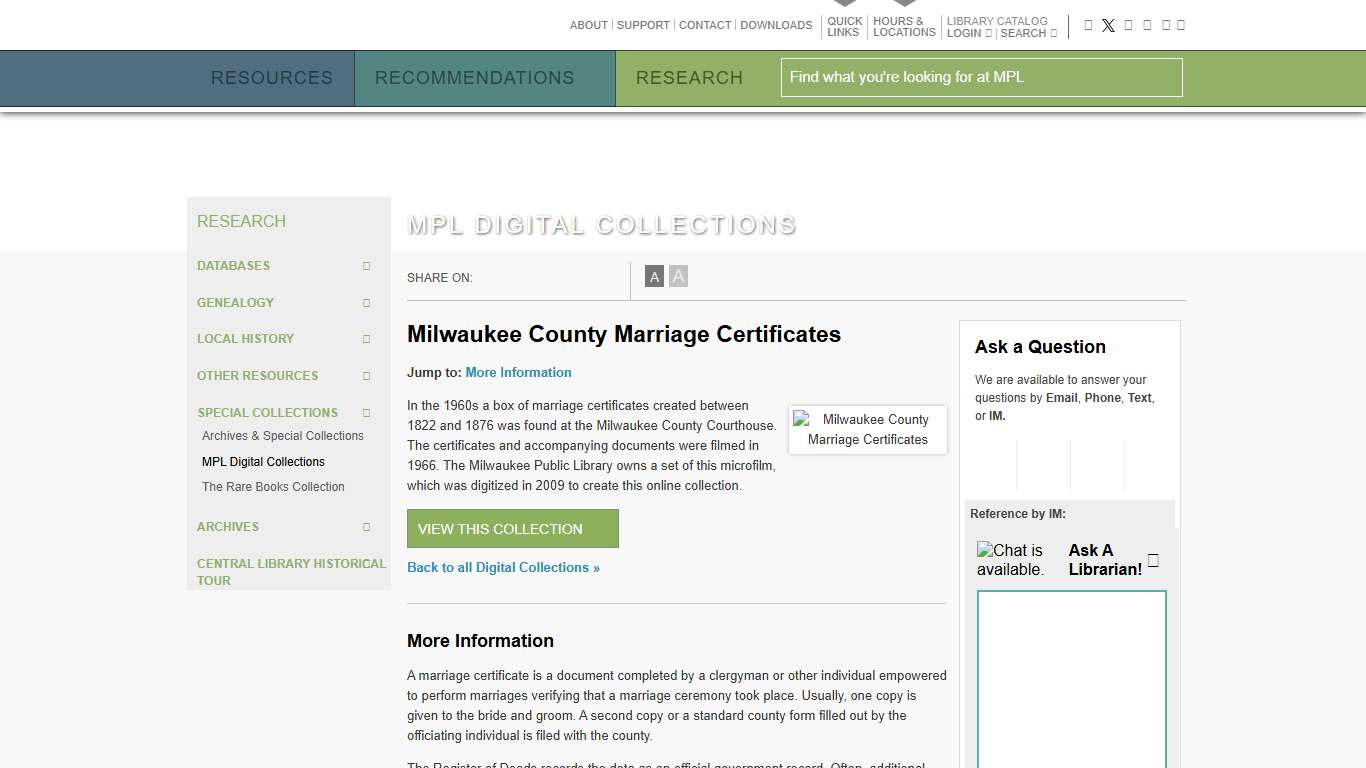Expand the DATABASES sidebar section
Image resolution: width=1366 pixels, height=768 pixels.
click(366, 266)
